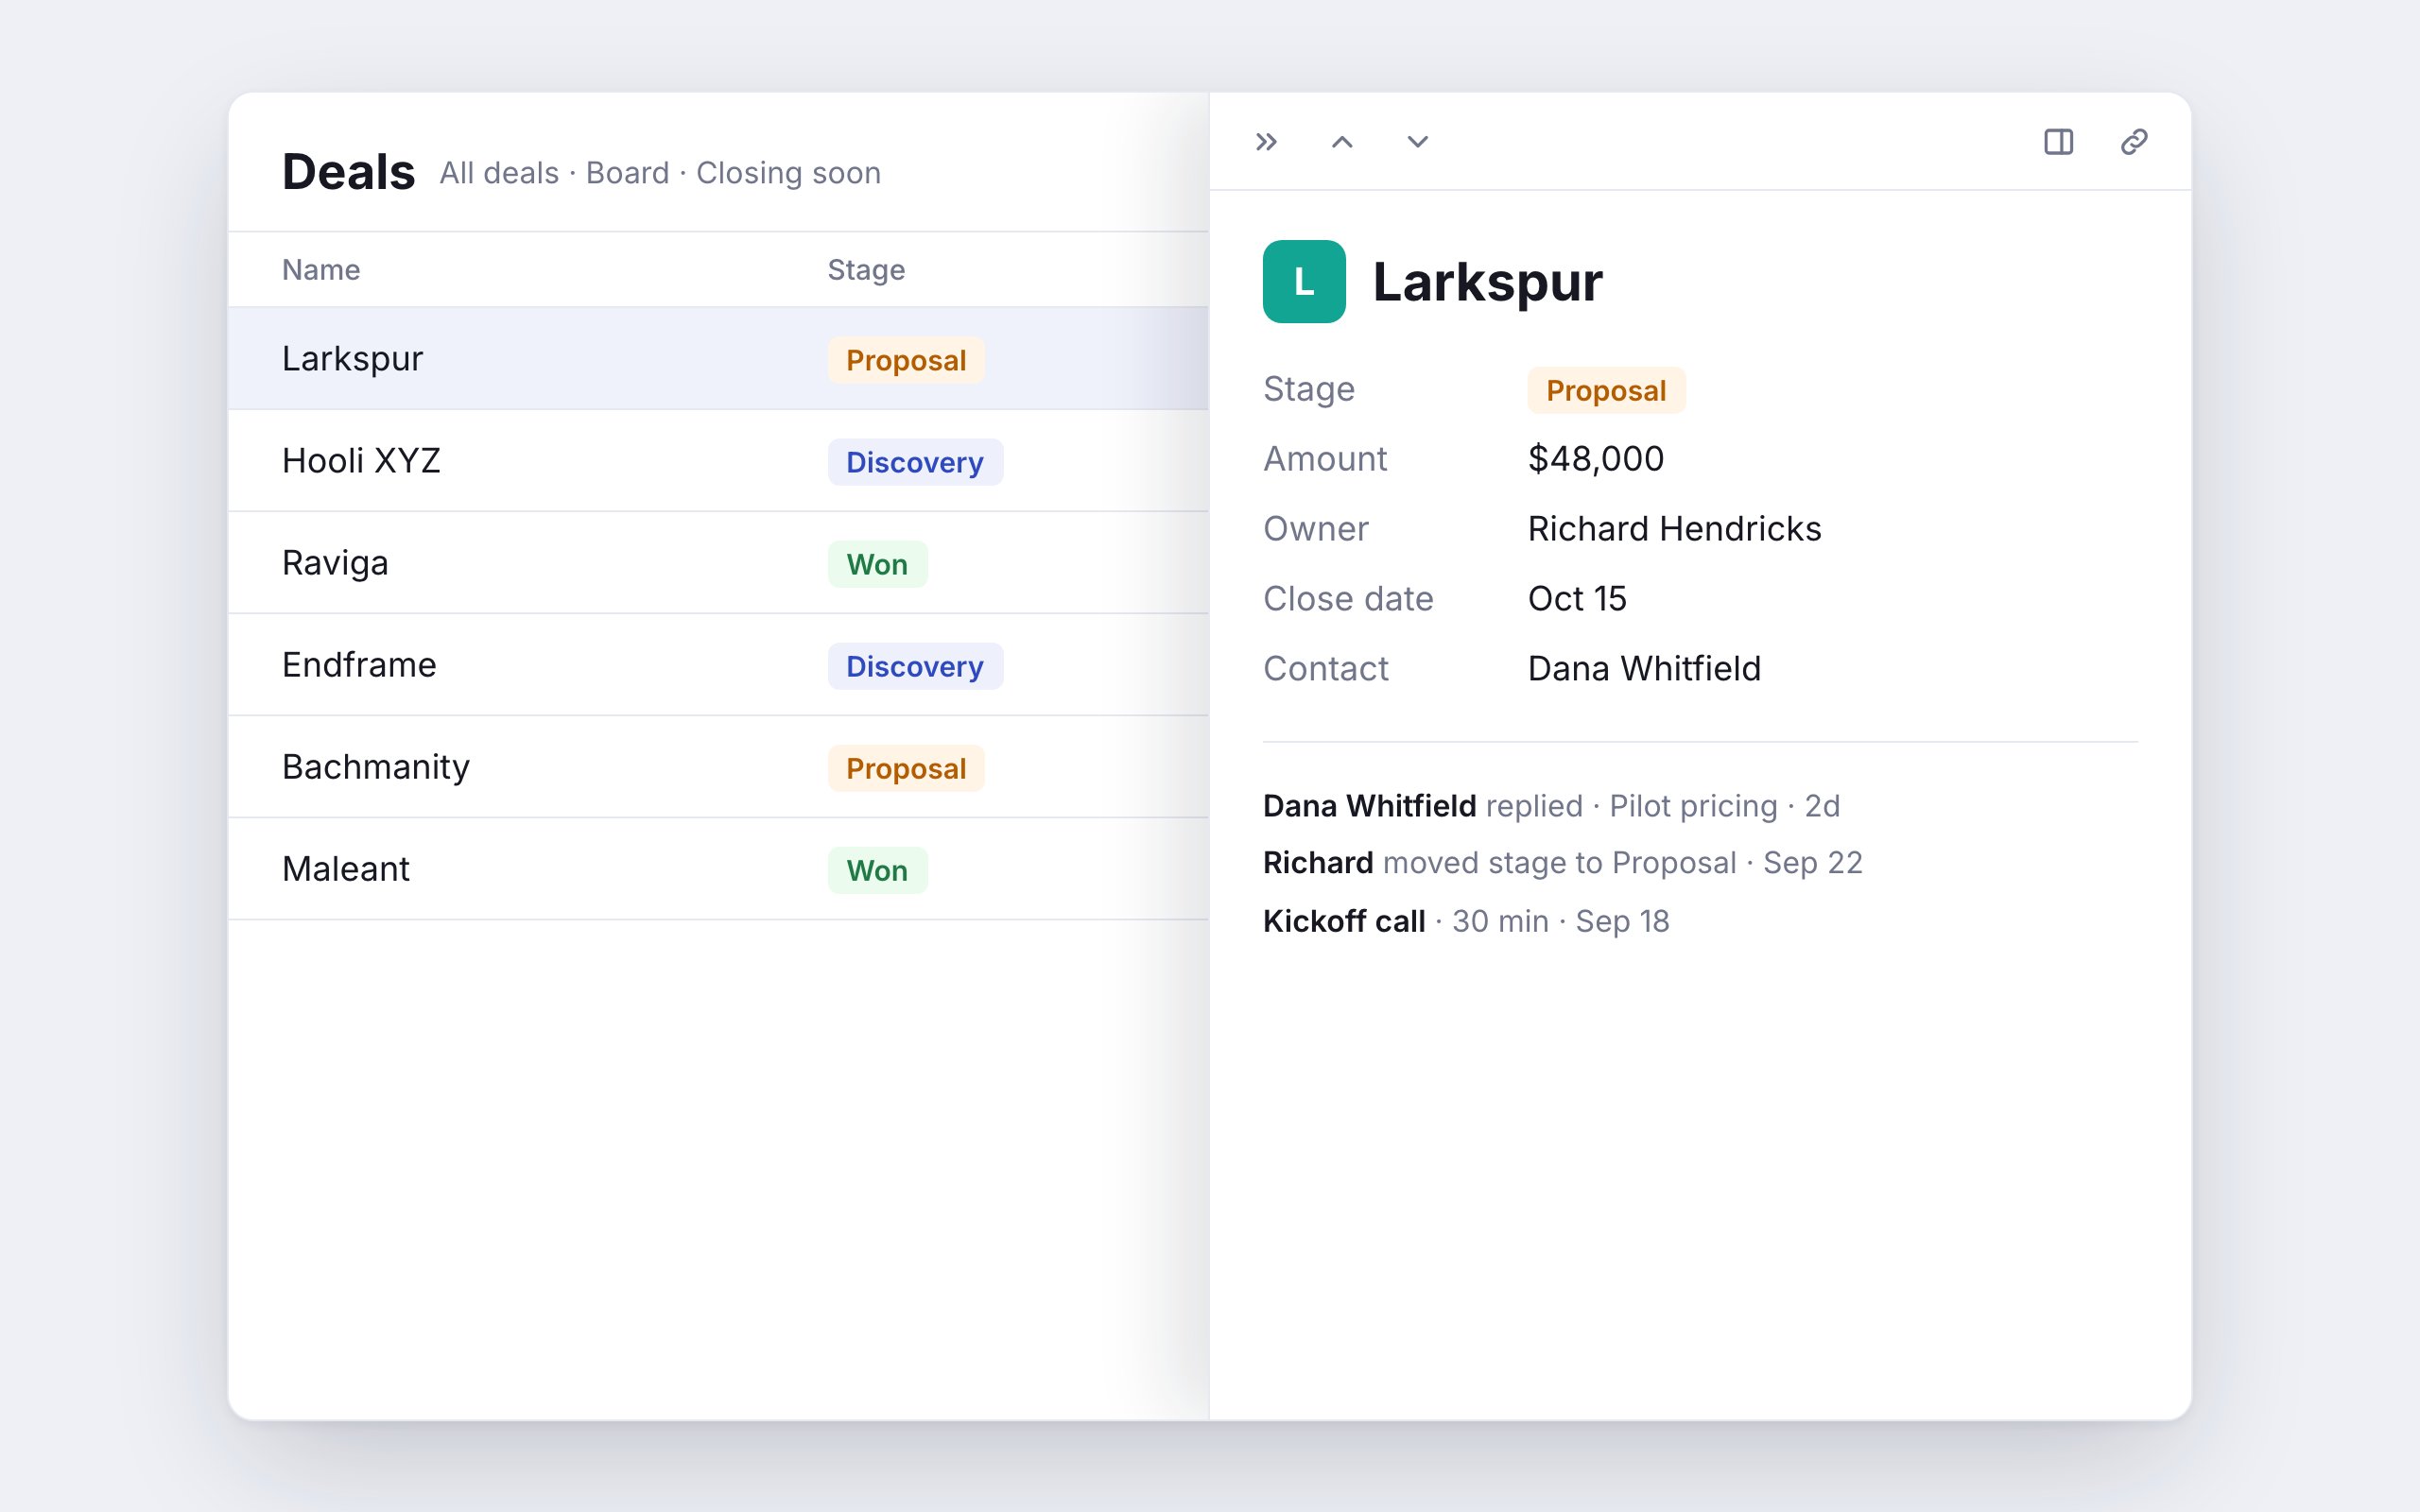Open the Raviga deal
The image size is (2420, 1512).
[718, 563]
